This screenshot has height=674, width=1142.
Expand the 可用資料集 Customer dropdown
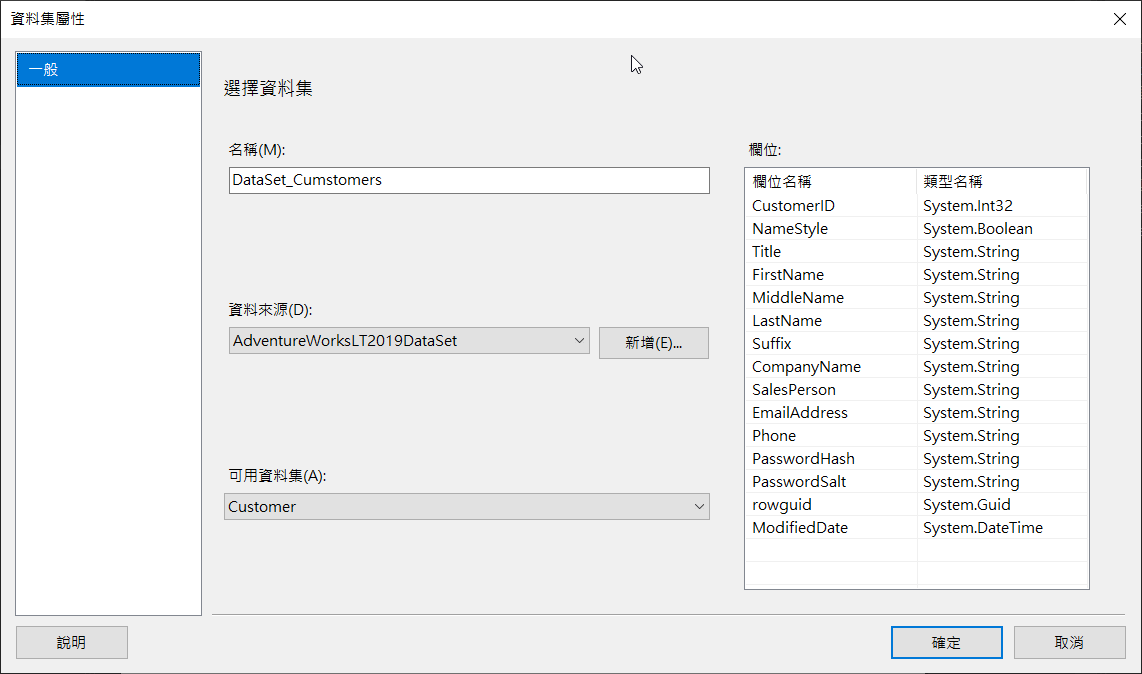click(466, 506)
